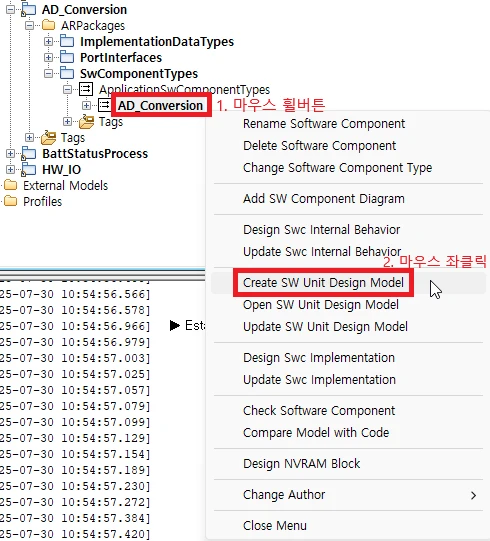Click the Tags folder icon under AD_Conversion package
Viewport: 490px width, 541px height.
[48, 138]
